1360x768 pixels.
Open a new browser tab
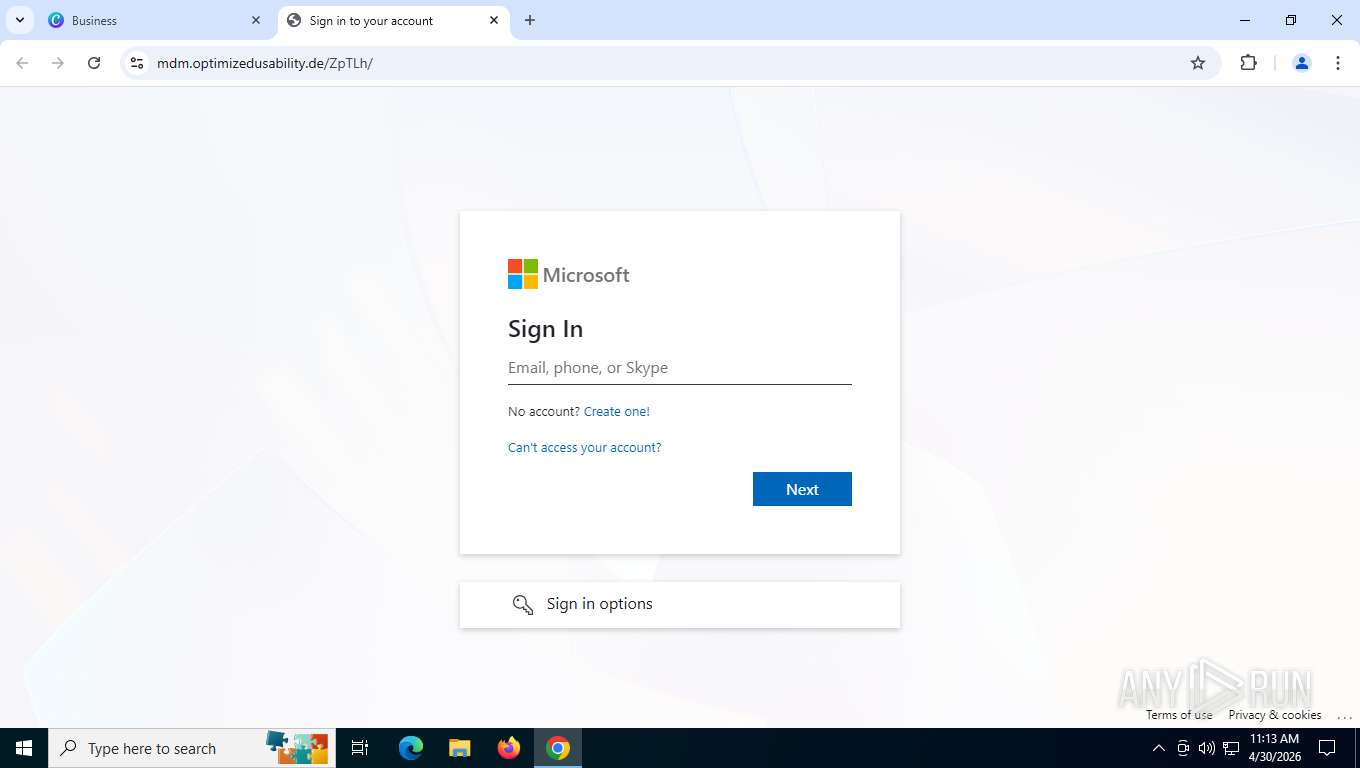coord(530,20)
